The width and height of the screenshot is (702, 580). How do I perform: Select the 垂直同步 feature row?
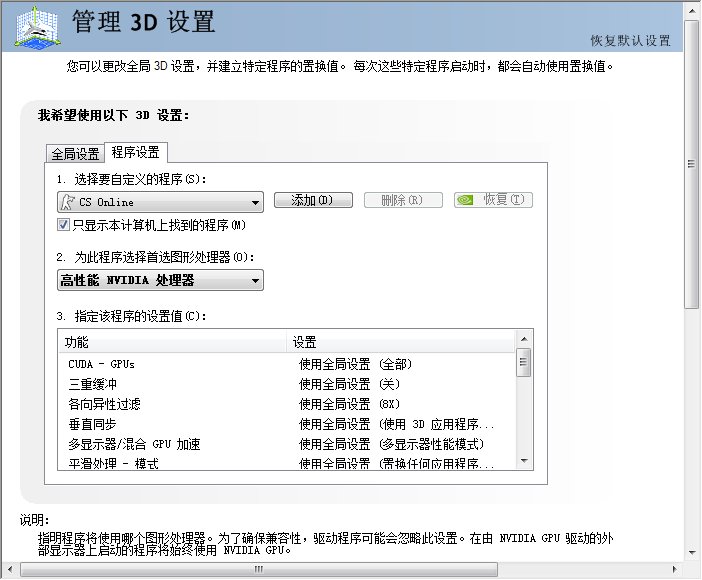[287, 424]
